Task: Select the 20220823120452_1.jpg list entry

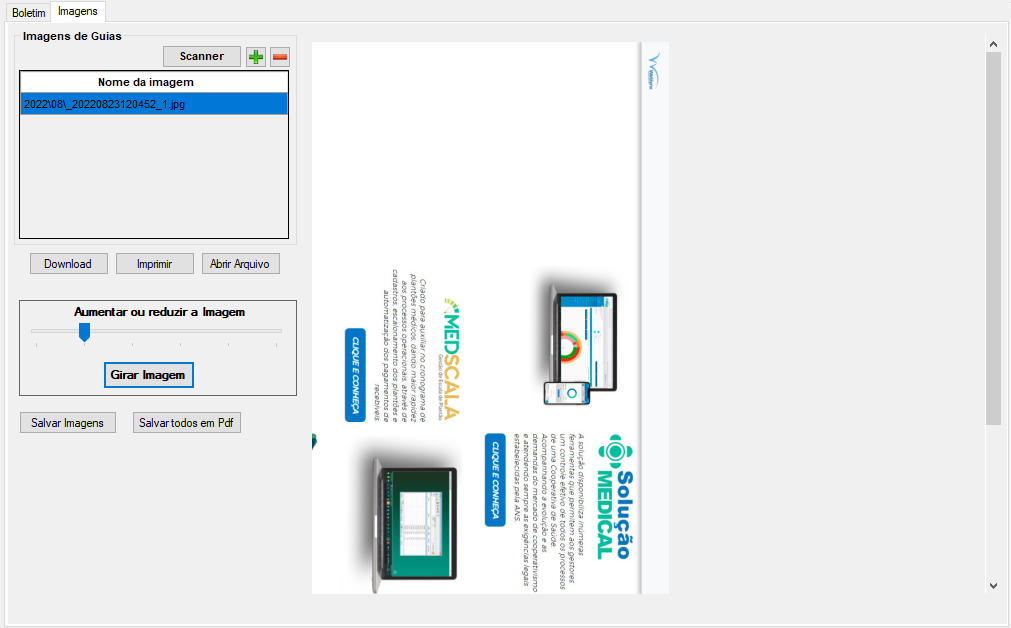Action: point(153,104)
